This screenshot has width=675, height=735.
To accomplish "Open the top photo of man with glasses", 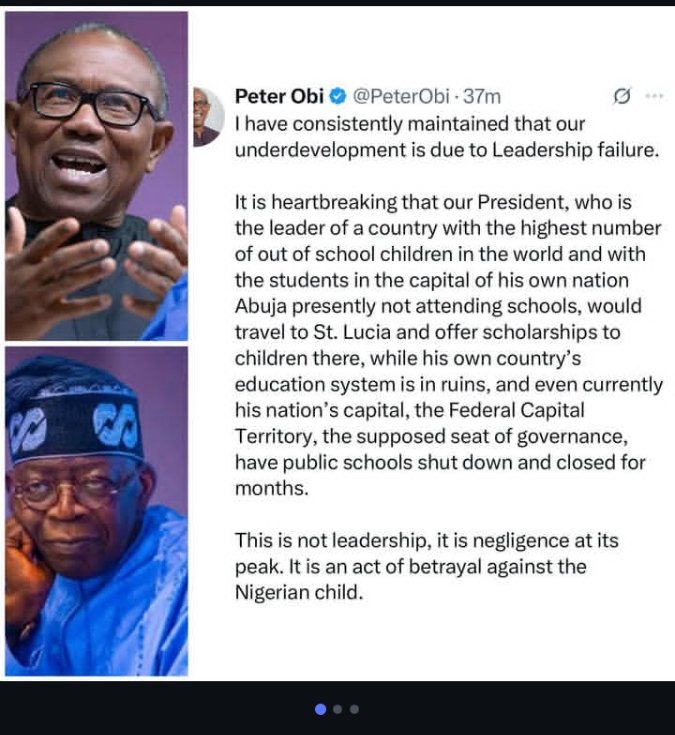I will (x=96, y=175).
